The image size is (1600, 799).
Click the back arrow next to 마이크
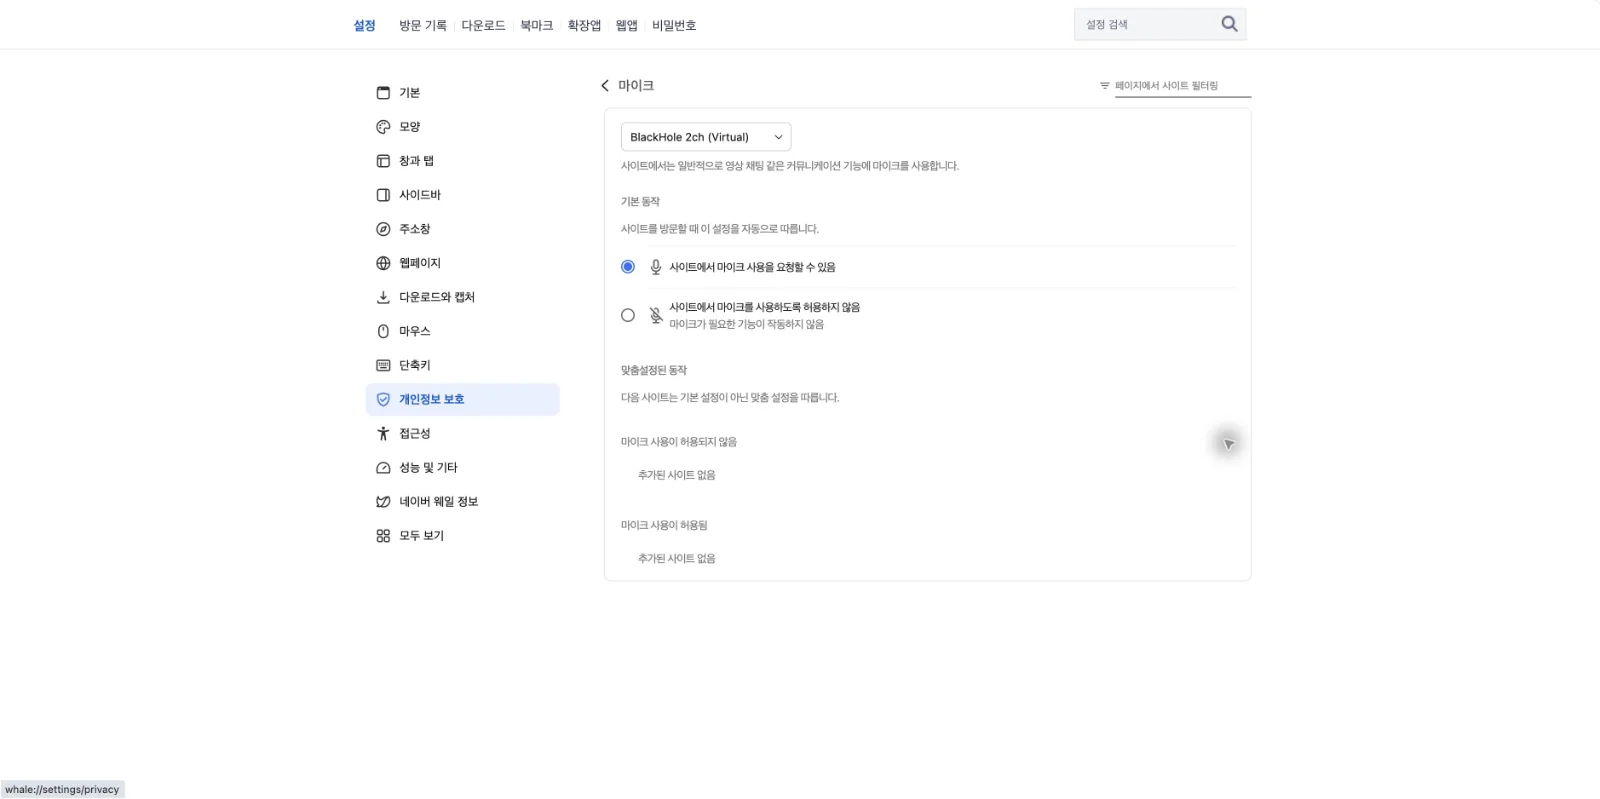(604, 85)
